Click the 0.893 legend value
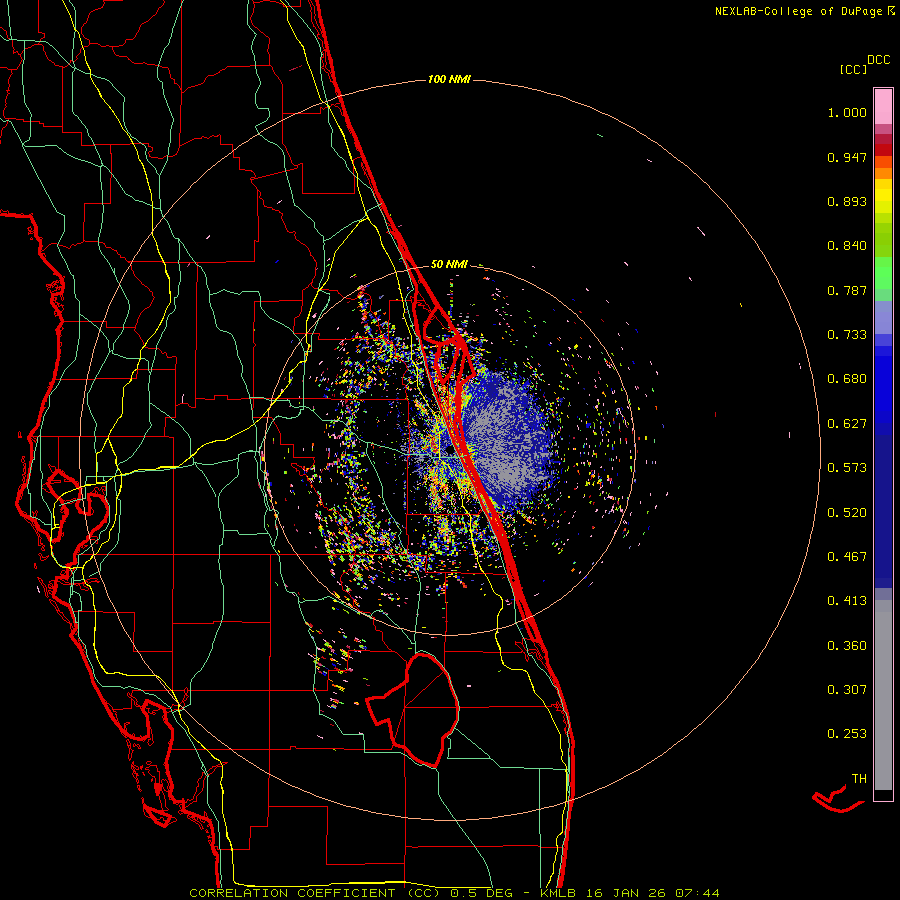 [847, 201]
